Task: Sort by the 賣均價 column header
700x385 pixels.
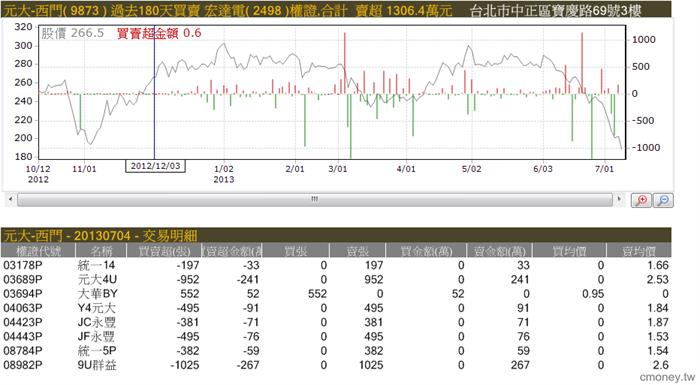Action: tap(639, 251)
